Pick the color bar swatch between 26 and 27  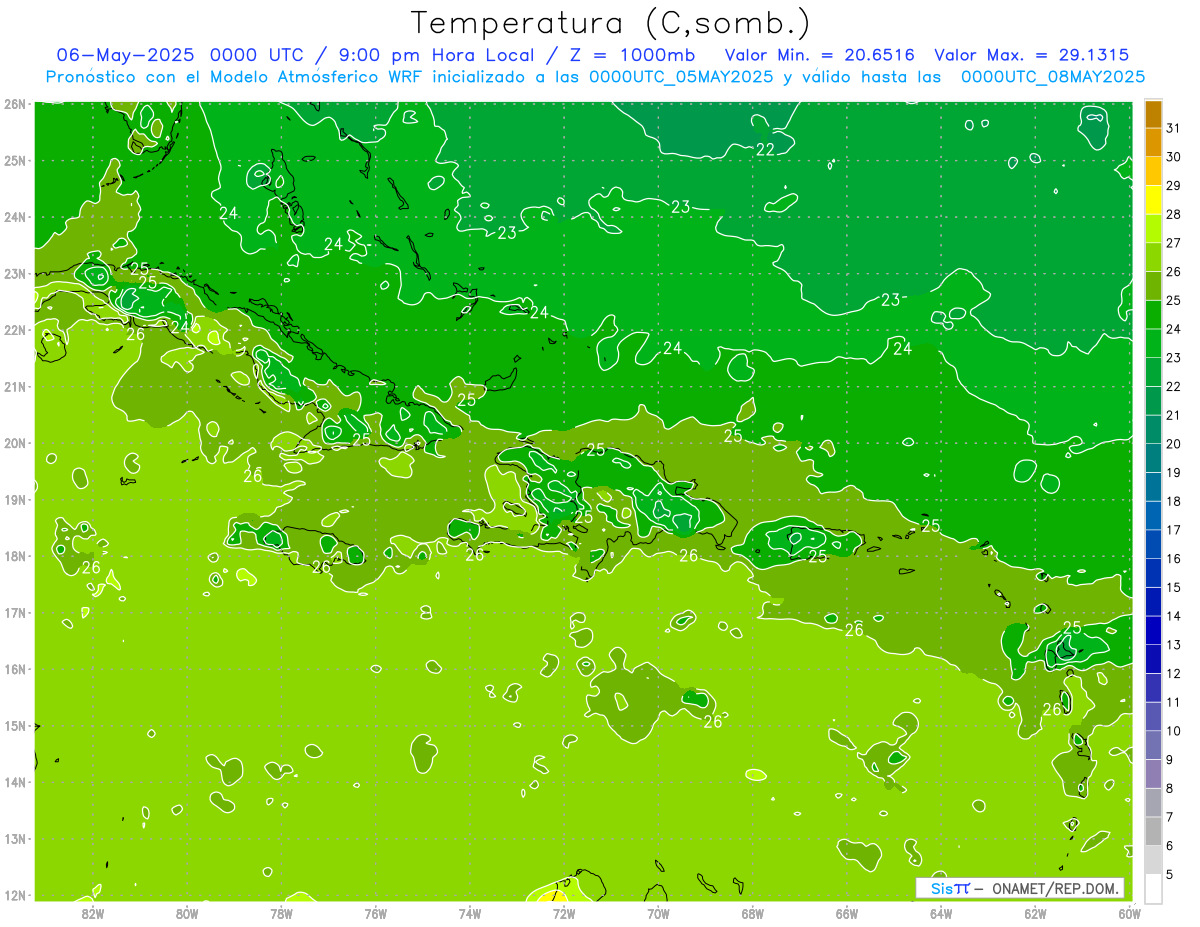click(1154, 258)
